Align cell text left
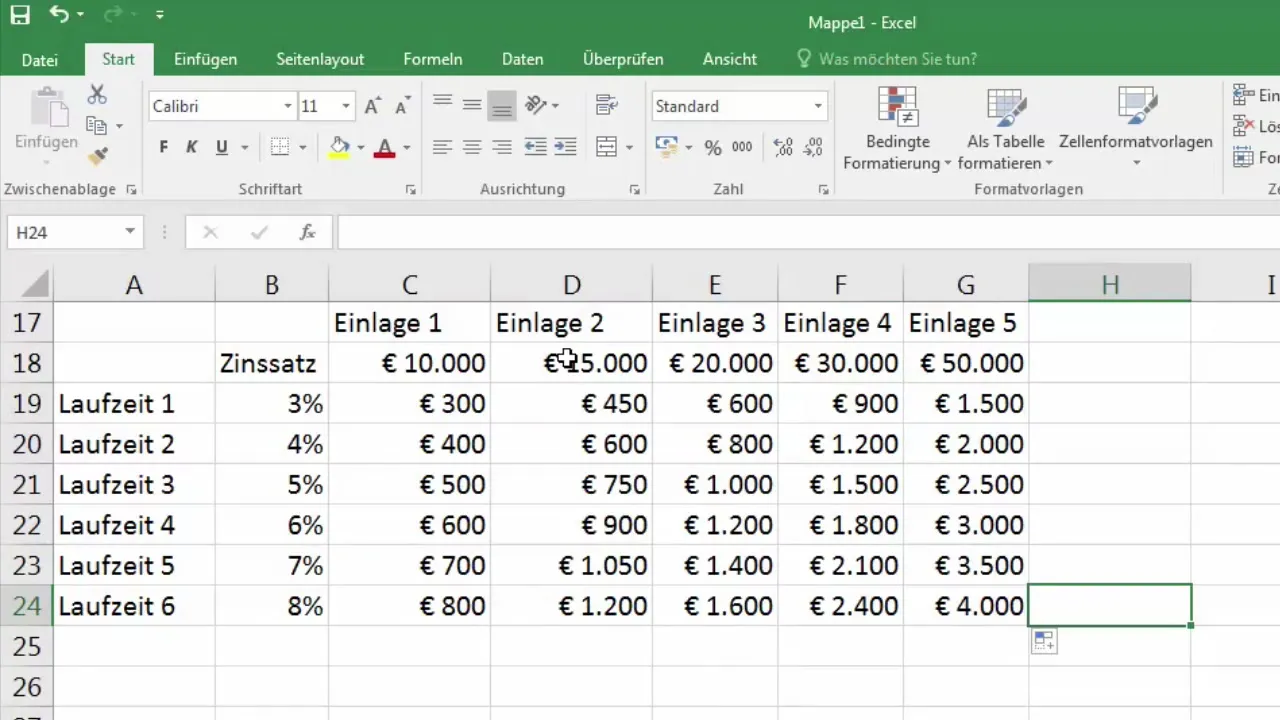1280x720 pixels. coord(443,148)
